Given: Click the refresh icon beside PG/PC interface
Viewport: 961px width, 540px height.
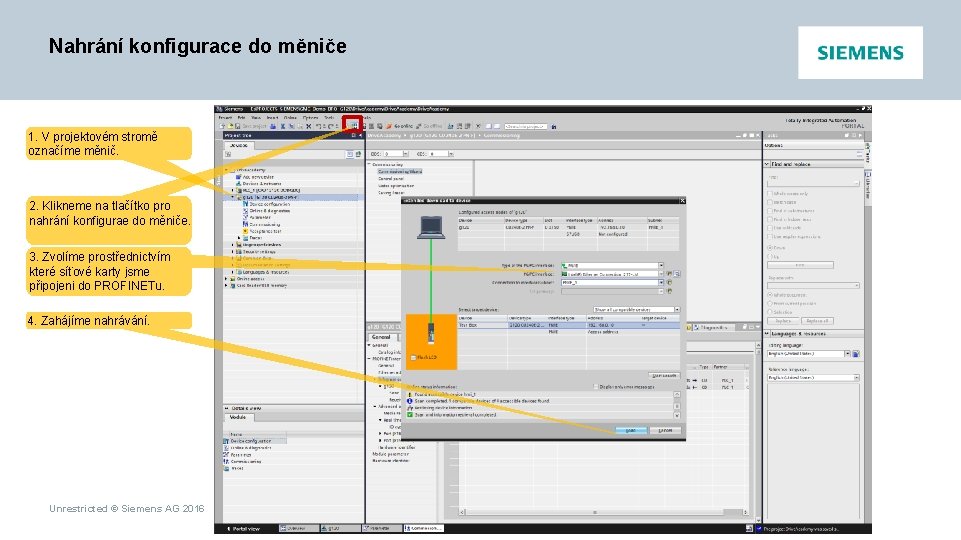Looking at the screenshot, I should tap(669, 274).
